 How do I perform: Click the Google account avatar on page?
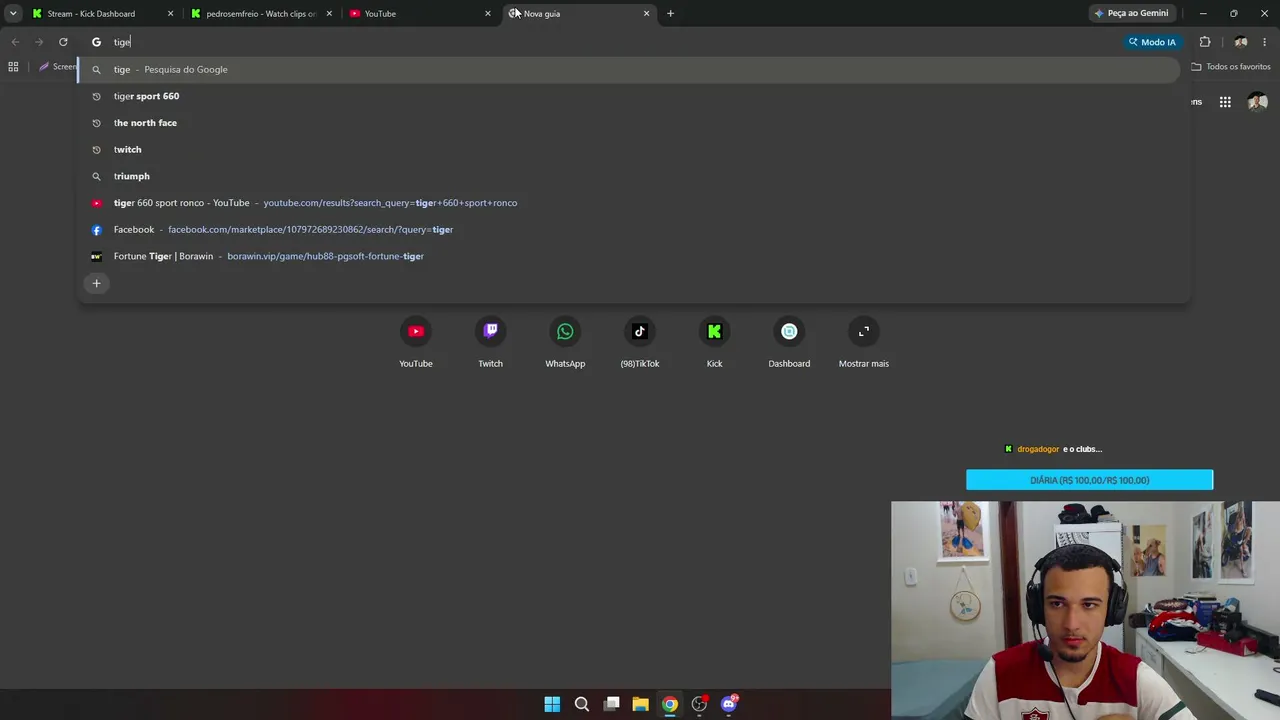pos(1258,102)
